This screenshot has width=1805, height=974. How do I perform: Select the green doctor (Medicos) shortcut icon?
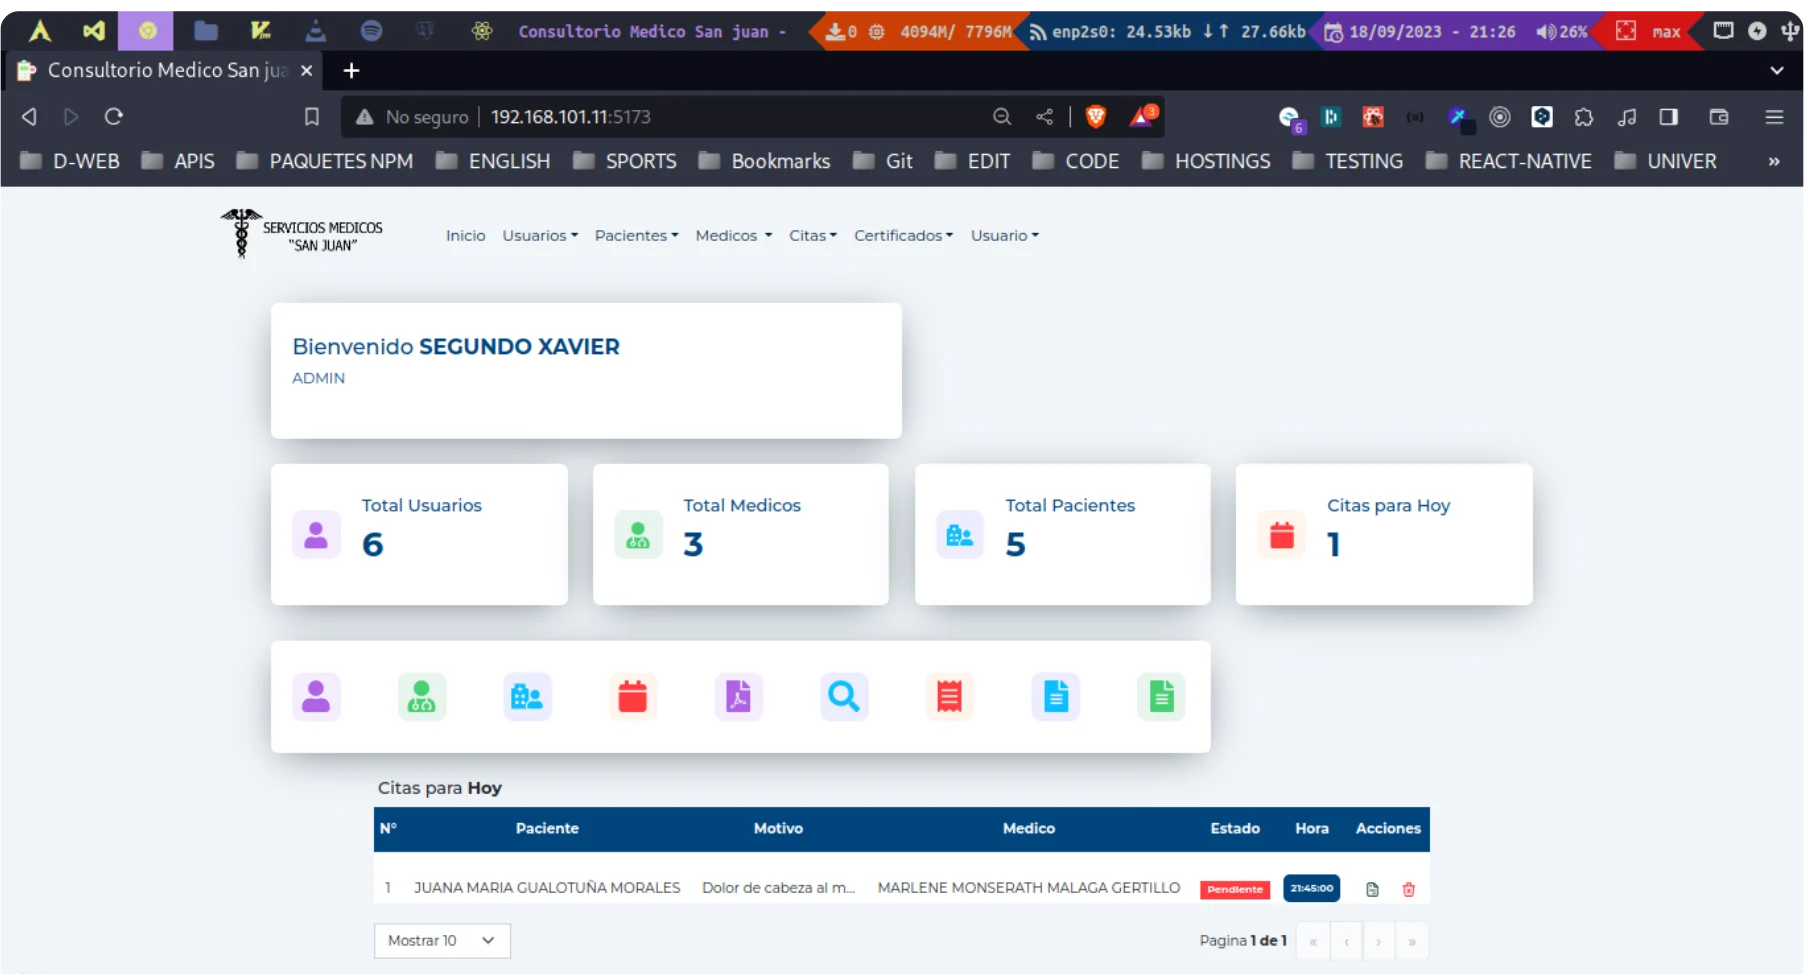point(422,697)
